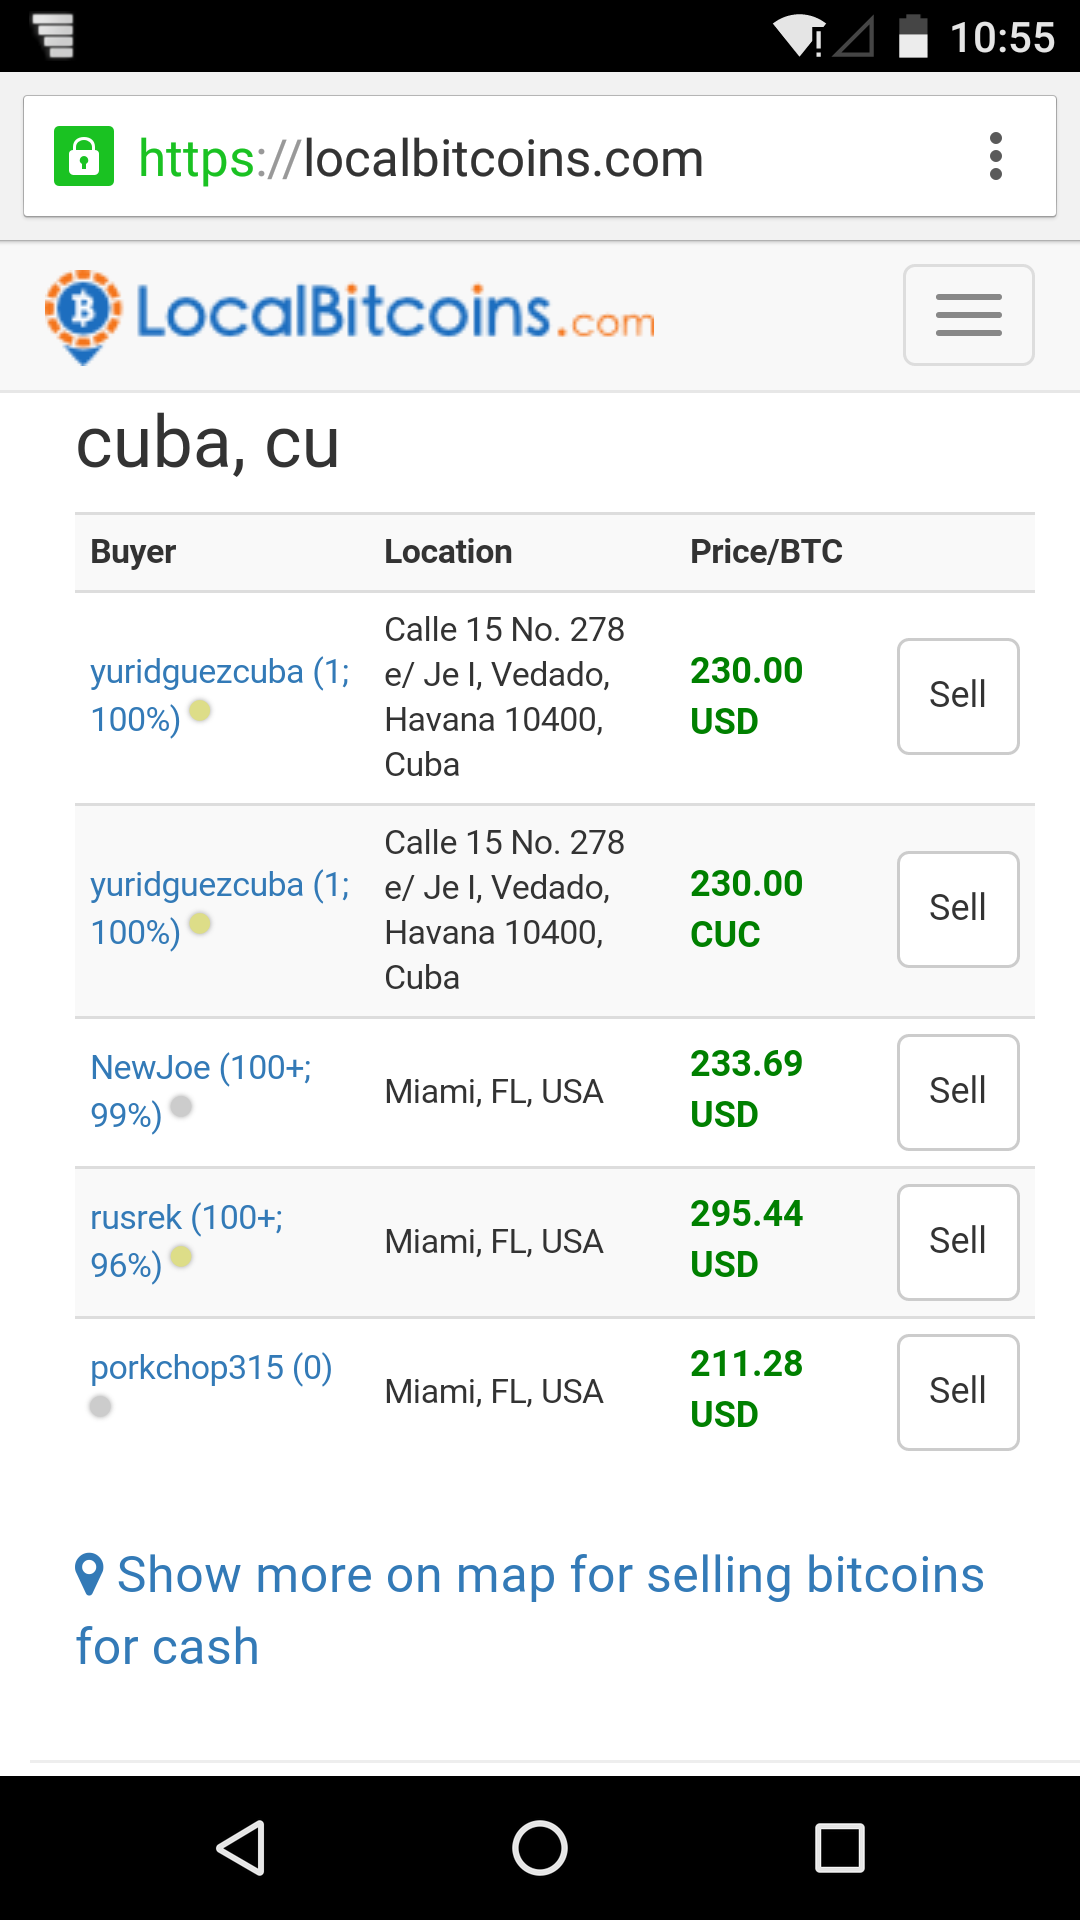This screenshot has height=1920, width=1080.
Task: Tap the green SSL padlock icon
Action: [84, 157]
